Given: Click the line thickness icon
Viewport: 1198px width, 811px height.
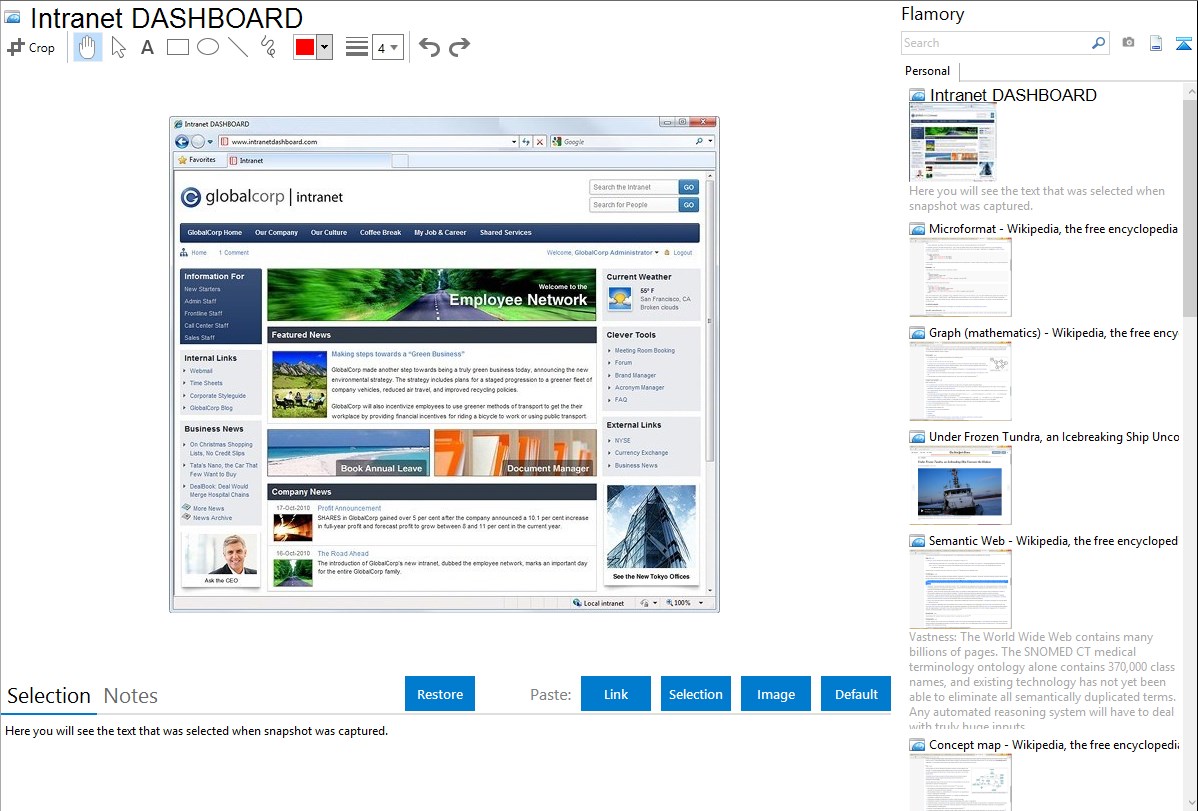Looking at the screenshot, I should tap(357, 47).
